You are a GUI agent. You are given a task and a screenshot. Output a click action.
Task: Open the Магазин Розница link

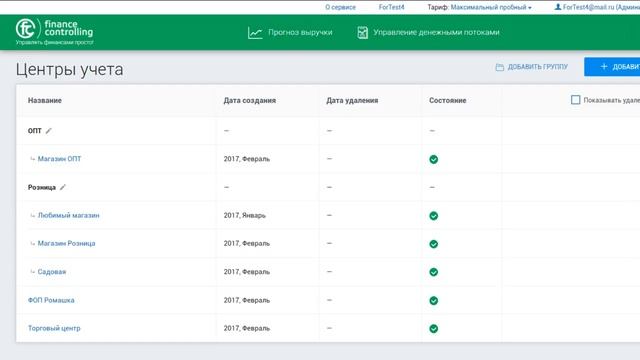click(66, 243)
